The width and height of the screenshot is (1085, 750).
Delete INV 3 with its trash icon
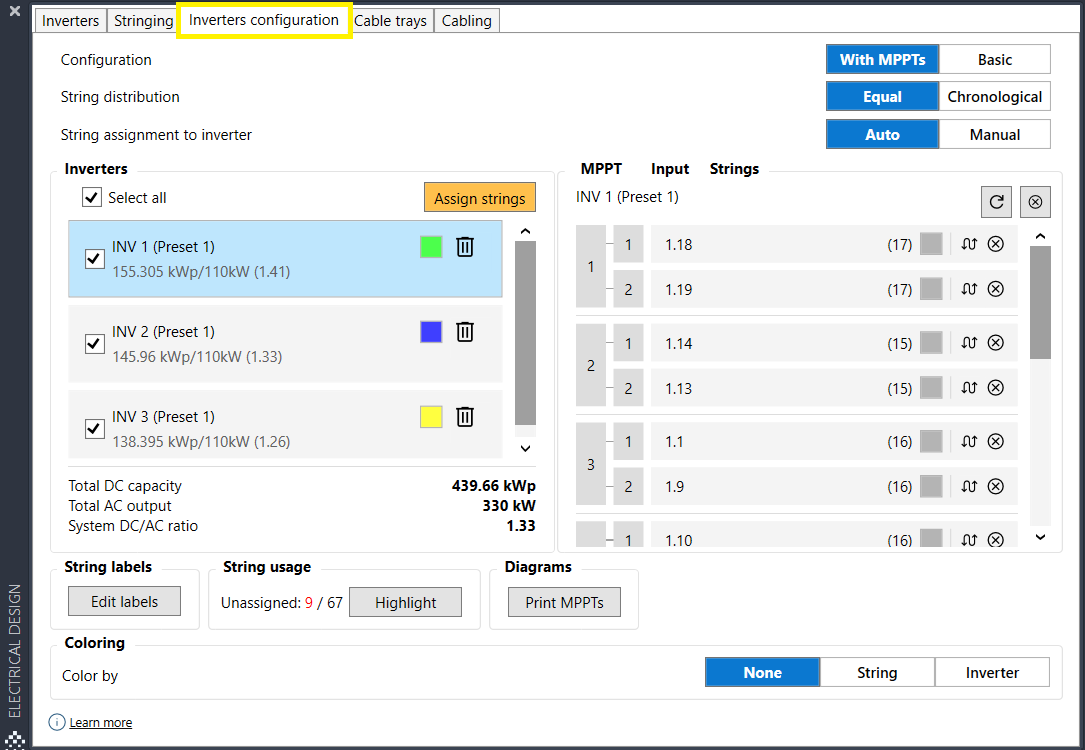point(464,416)
